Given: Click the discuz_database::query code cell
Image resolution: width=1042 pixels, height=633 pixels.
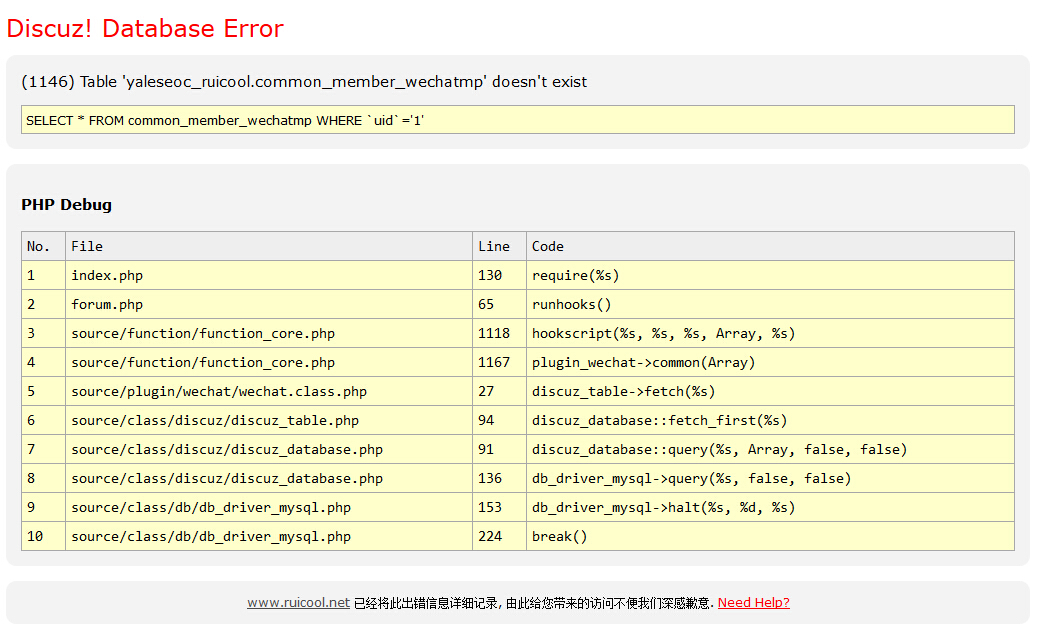Looking at the screenshot, I should pyautogui.click(x=770, y=449).
